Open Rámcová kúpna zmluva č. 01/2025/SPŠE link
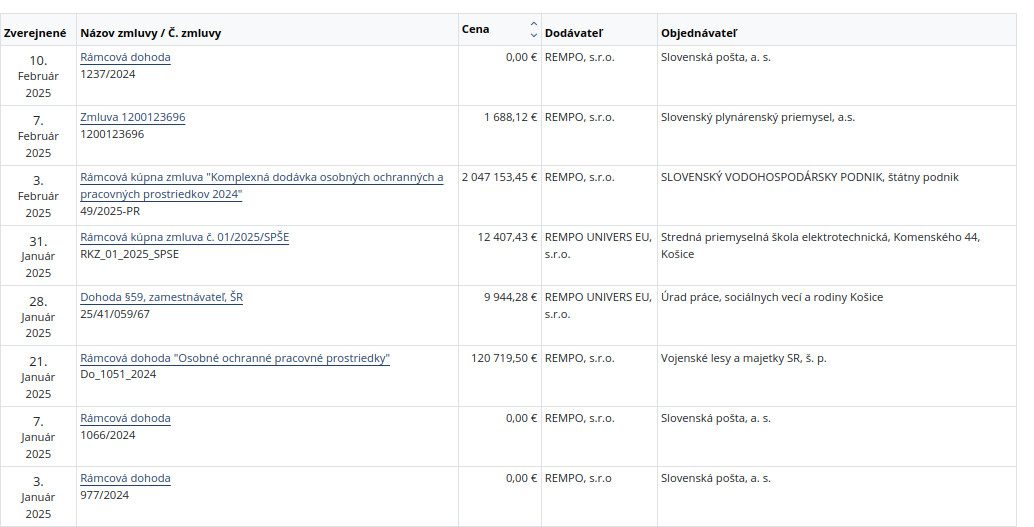 [184, 238]
